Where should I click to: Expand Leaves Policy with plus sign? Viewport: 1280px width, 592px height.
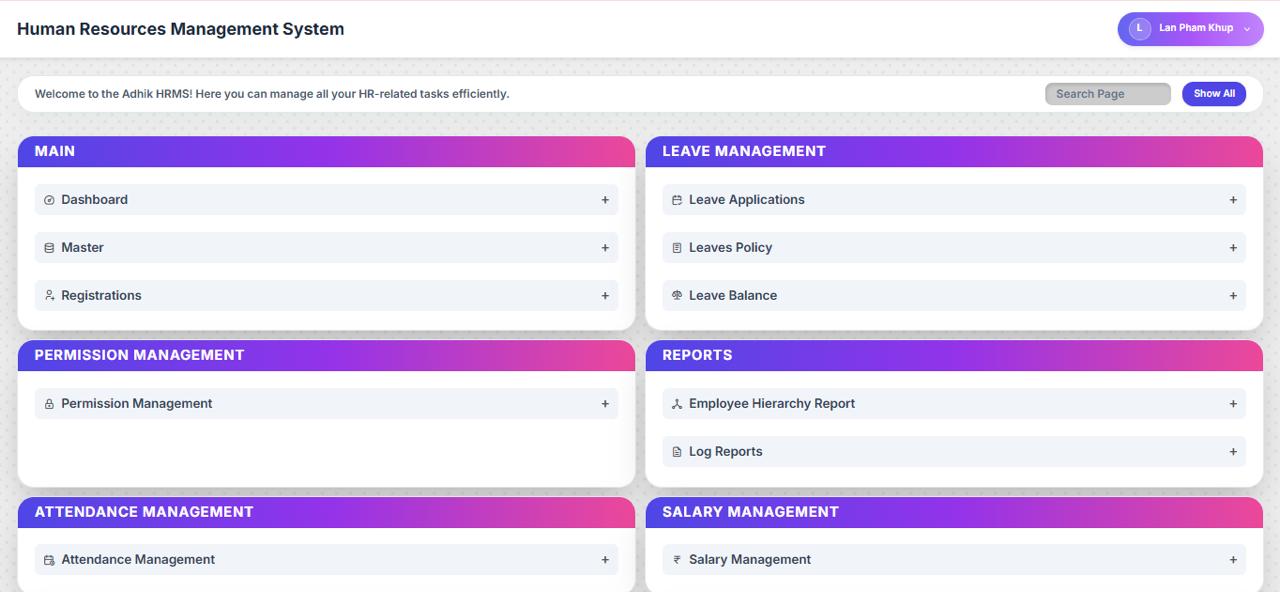pos(1233,248)
